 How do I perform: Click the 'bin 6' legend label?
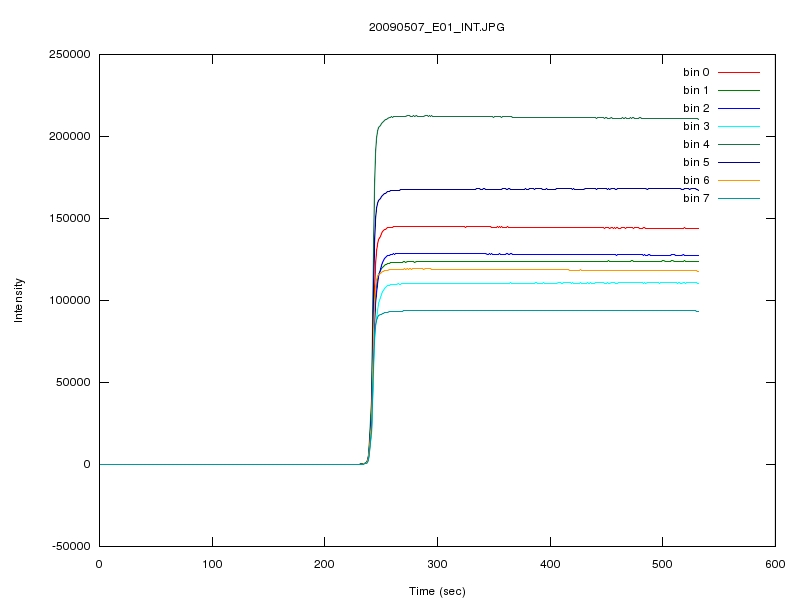pos(696,180)
